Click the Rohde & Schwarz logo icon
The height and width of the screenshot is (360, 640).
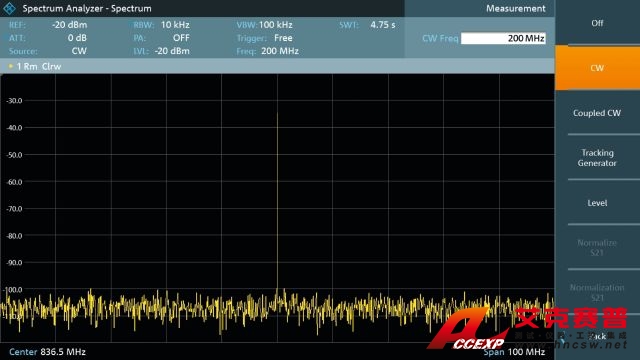(x=9, y=8)
